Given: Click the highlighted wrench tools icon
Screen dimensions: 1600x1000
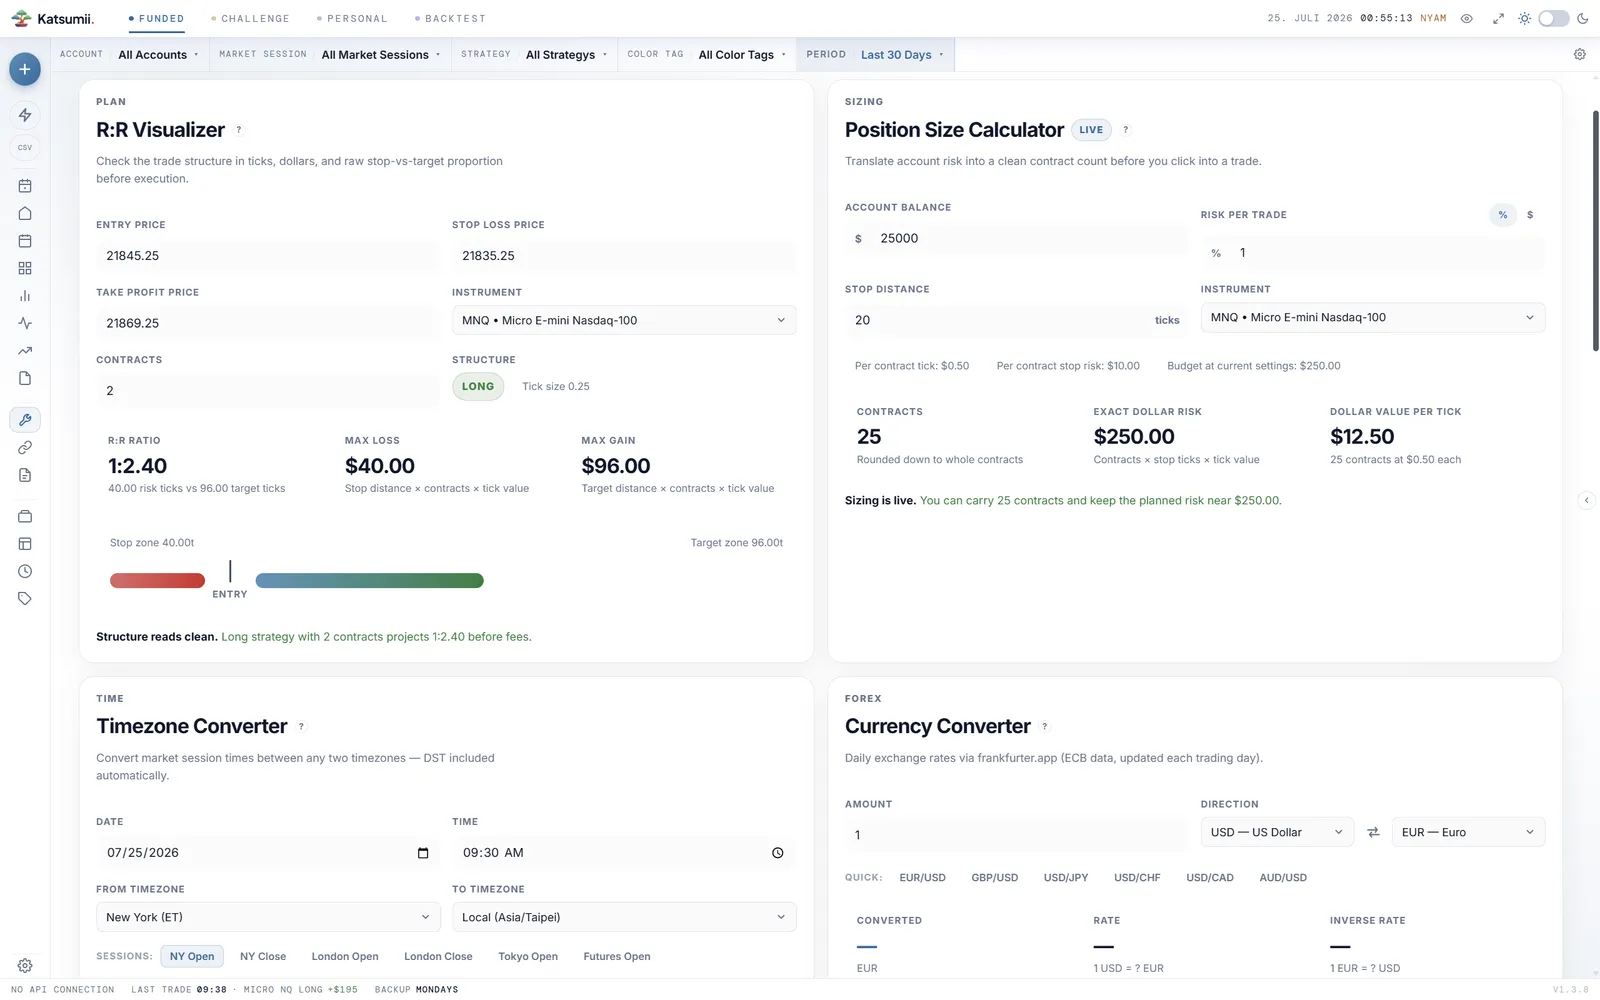Looking at the screenshot, I should (25, 420).
